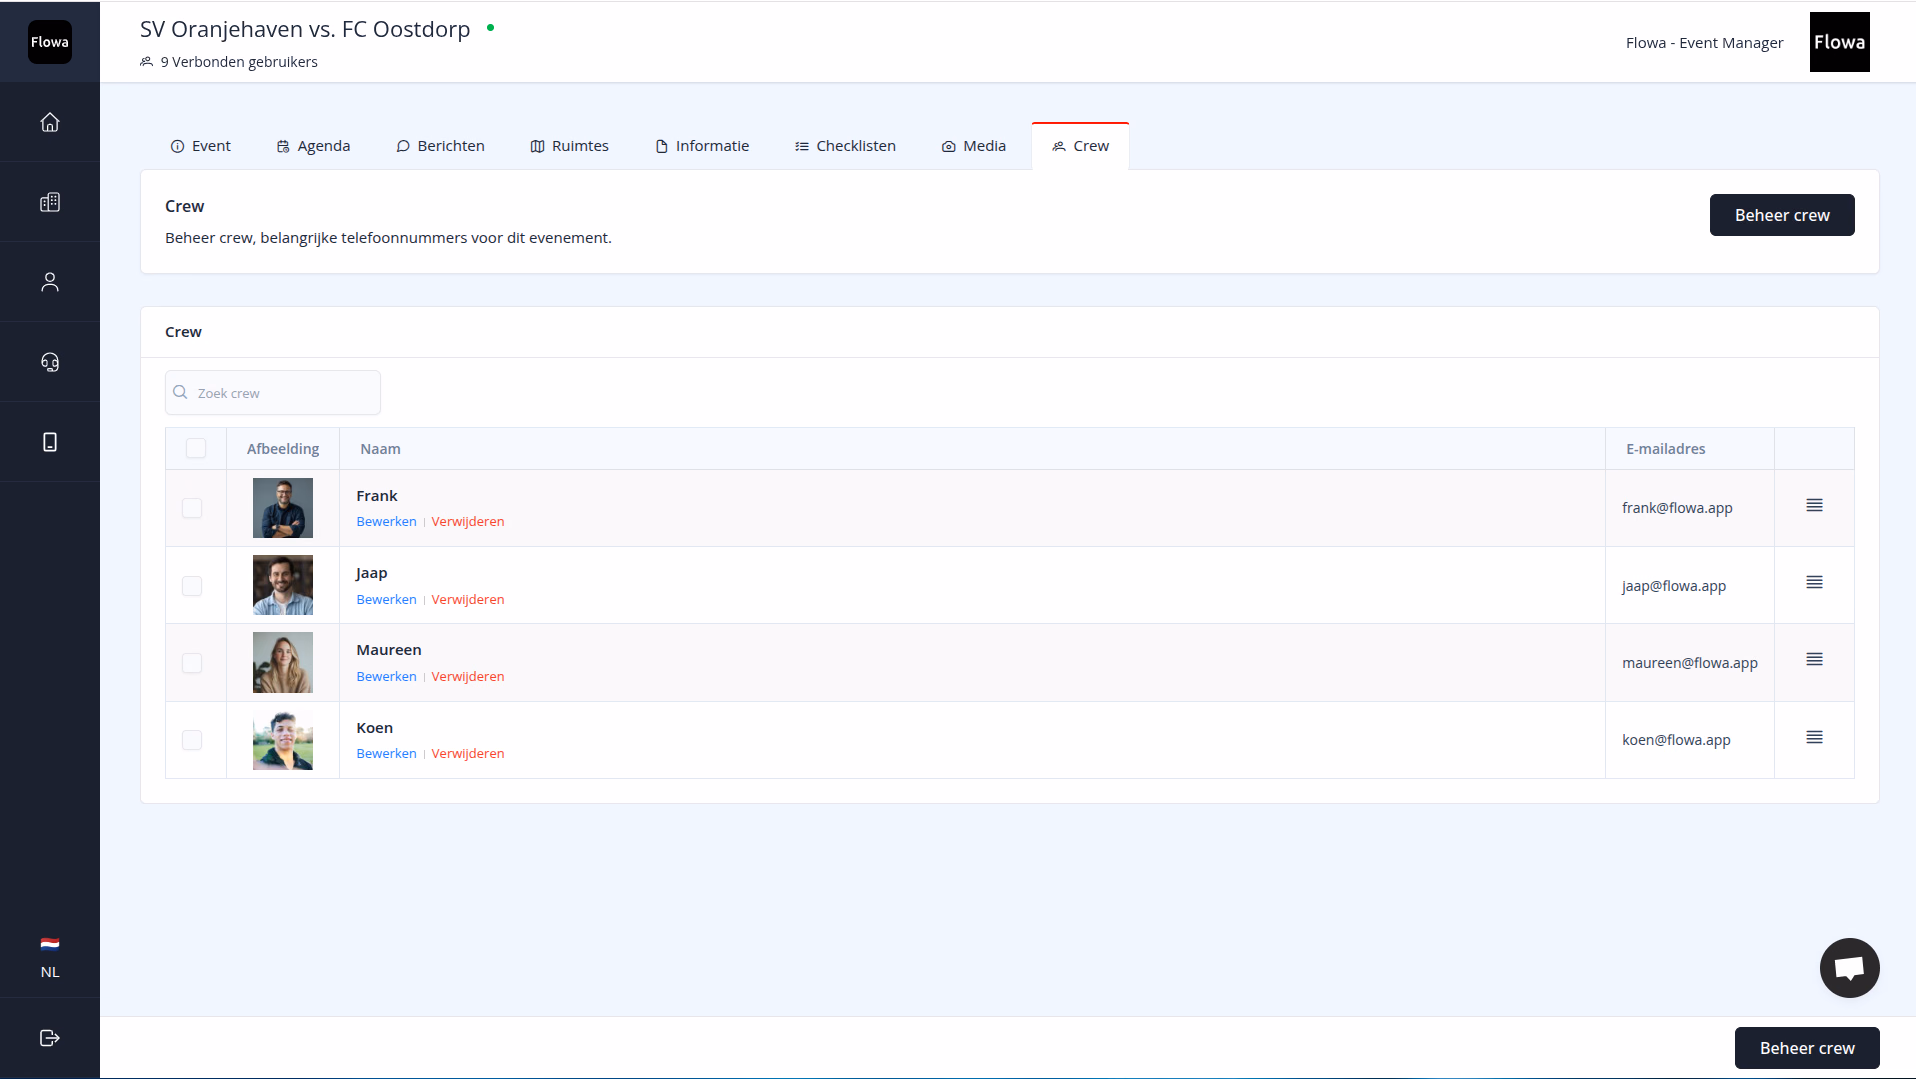
Task: Click the drag handle for Maureen
Action: (1814, 659)
